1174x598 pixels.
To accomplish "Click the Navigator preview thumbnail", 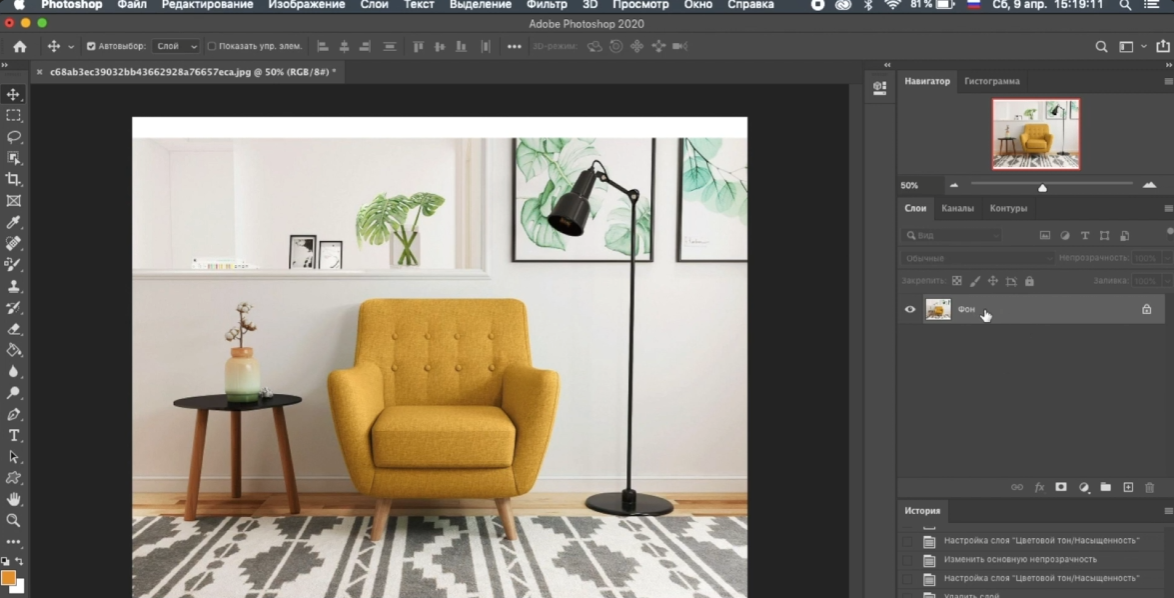I will coord(1036,135).
